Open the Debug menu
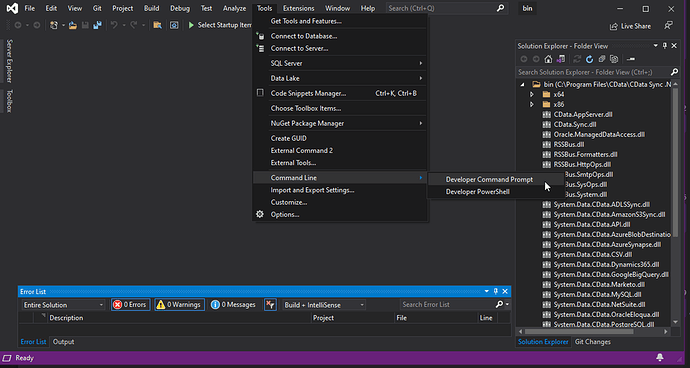The height and width of the screenshot is (368, 690). (180, 8)
